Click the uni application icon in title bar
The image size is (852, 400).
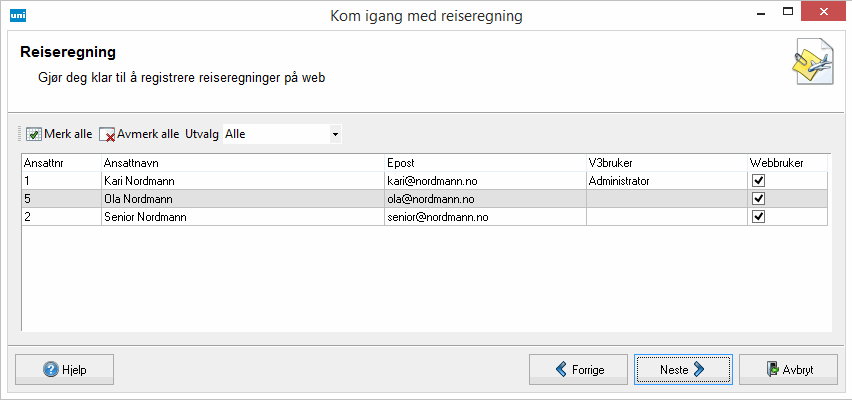coord(17,15)
